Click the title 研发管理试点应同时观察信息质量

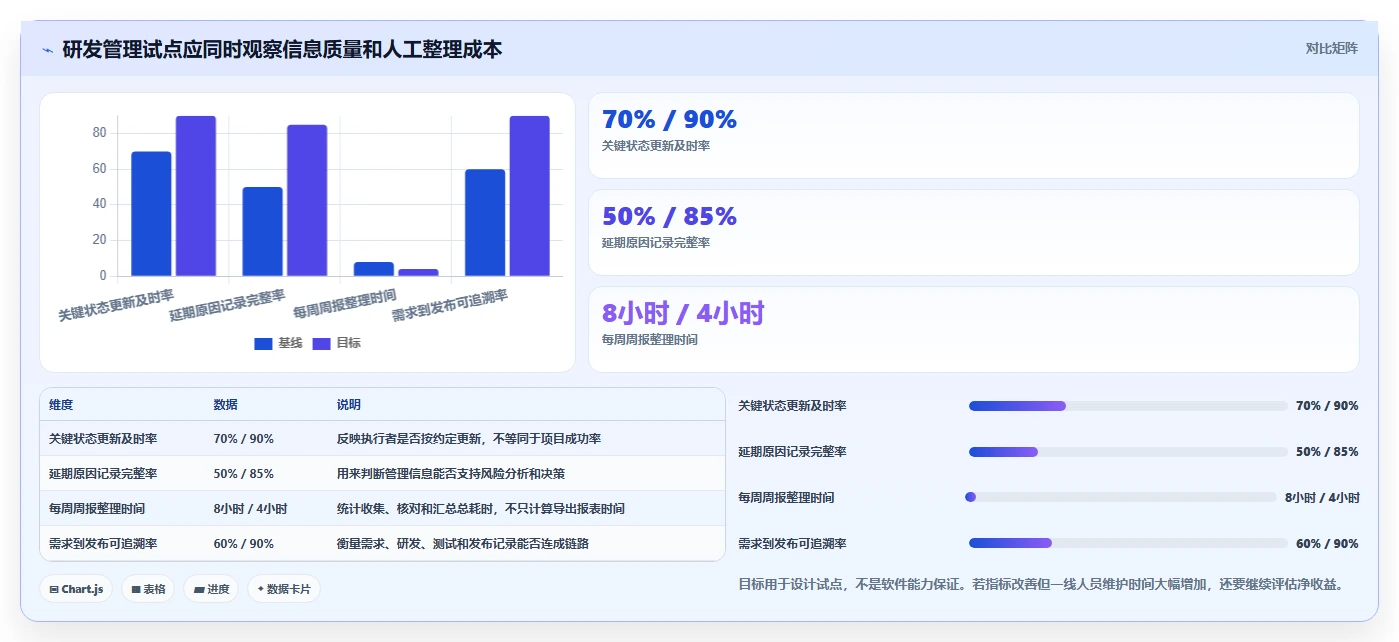click(x=282, y=49)
